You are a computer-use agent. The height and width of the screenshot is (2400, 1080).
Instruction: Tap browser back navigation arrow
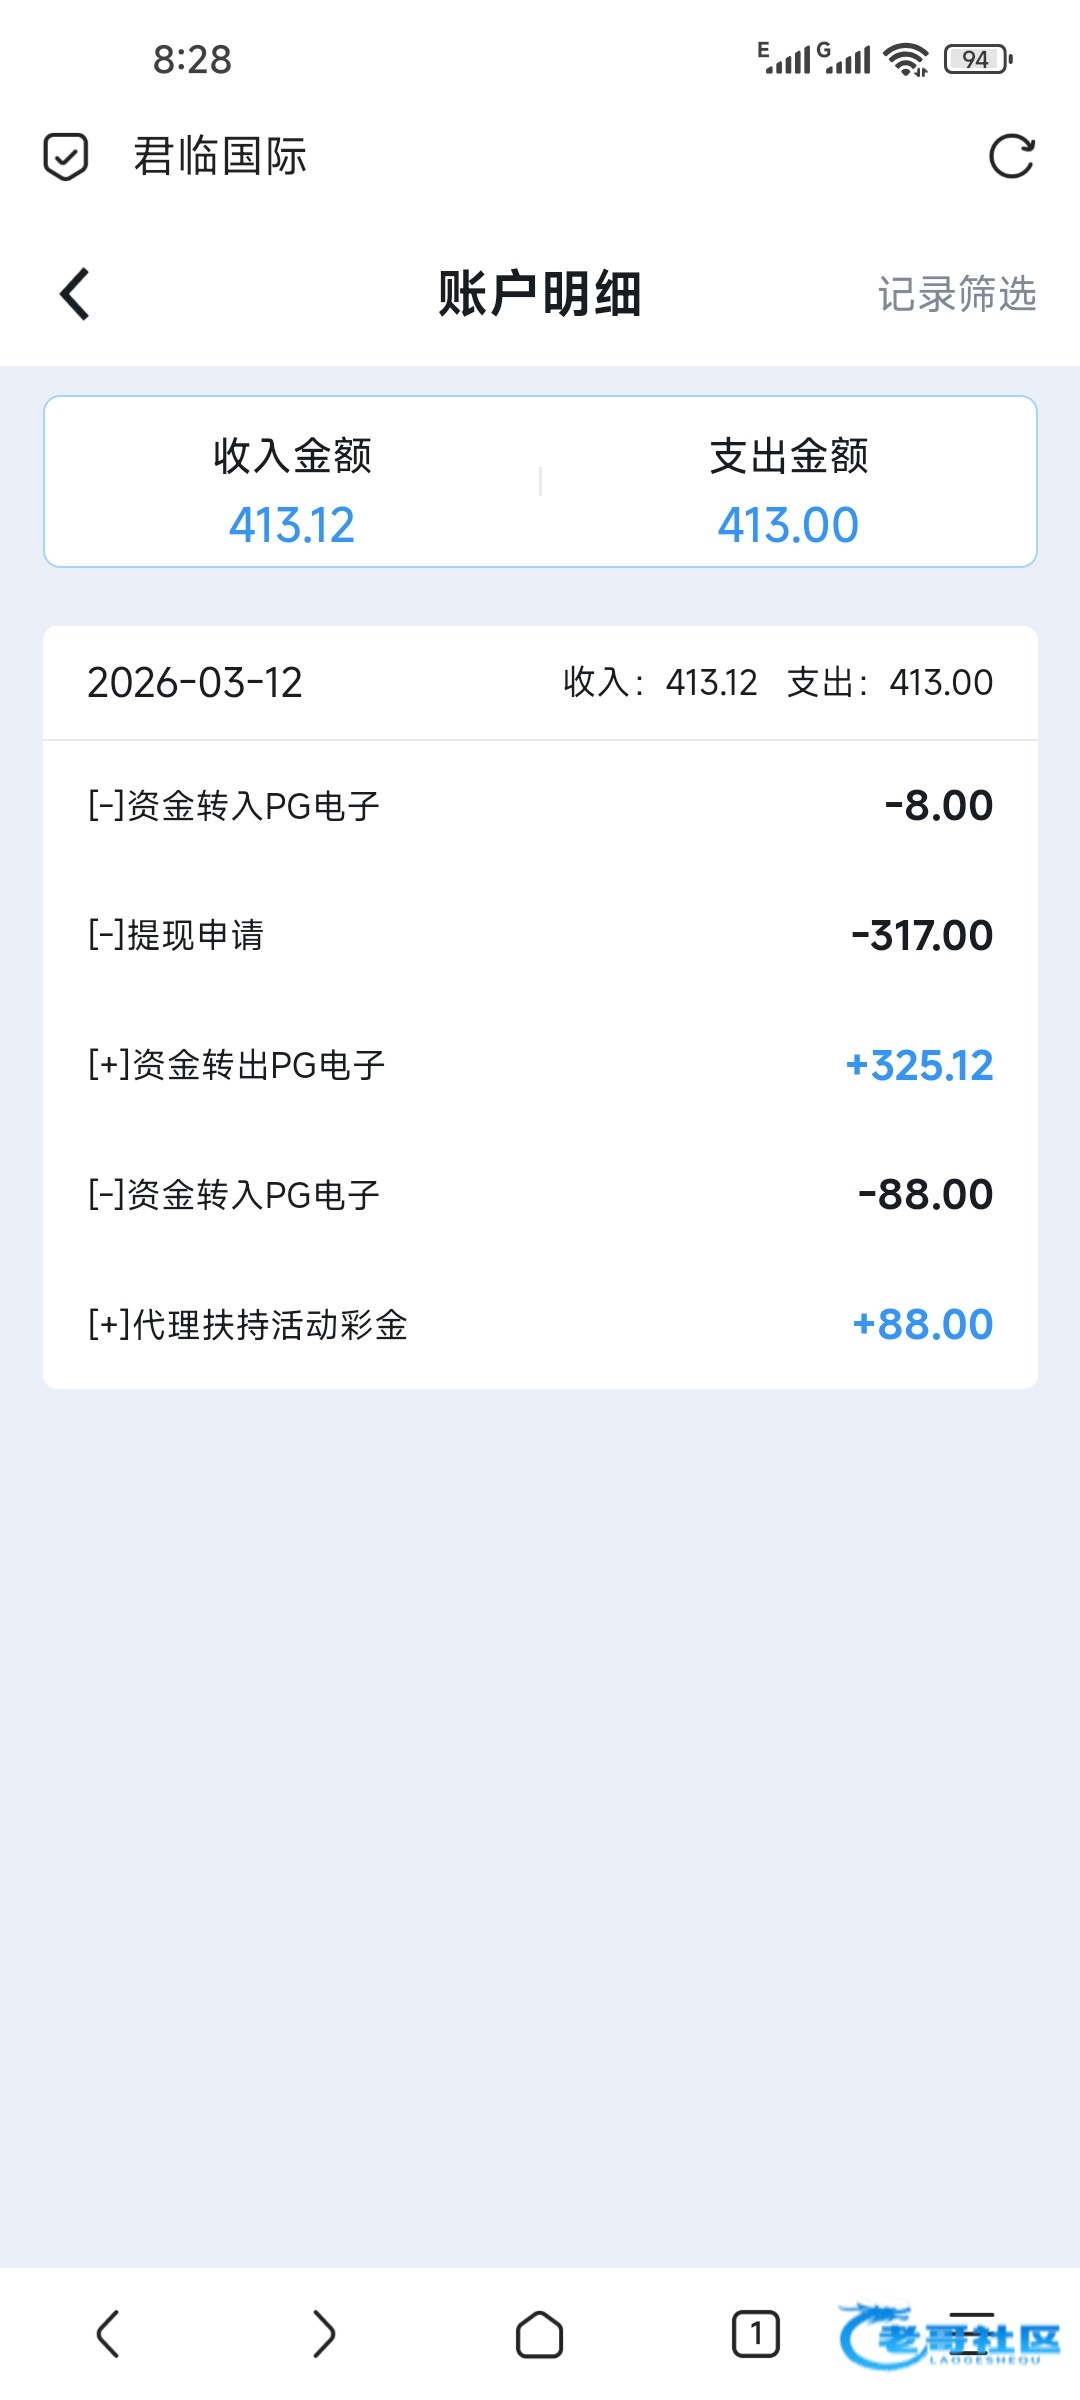[108, 2334]
